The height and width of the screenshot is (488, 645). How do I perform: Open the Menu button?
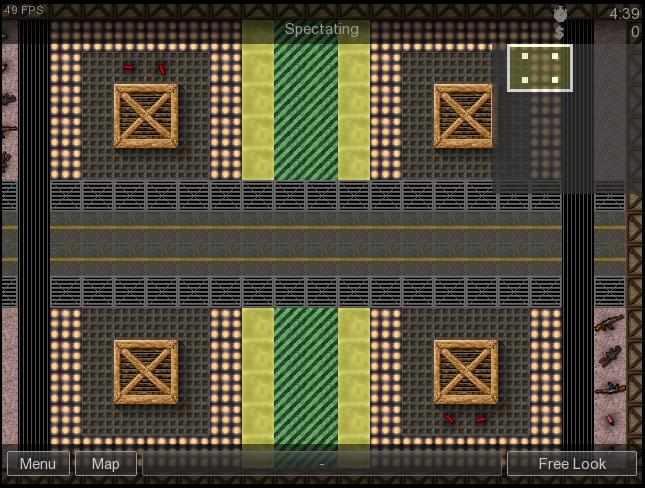[x=38, y=464]
